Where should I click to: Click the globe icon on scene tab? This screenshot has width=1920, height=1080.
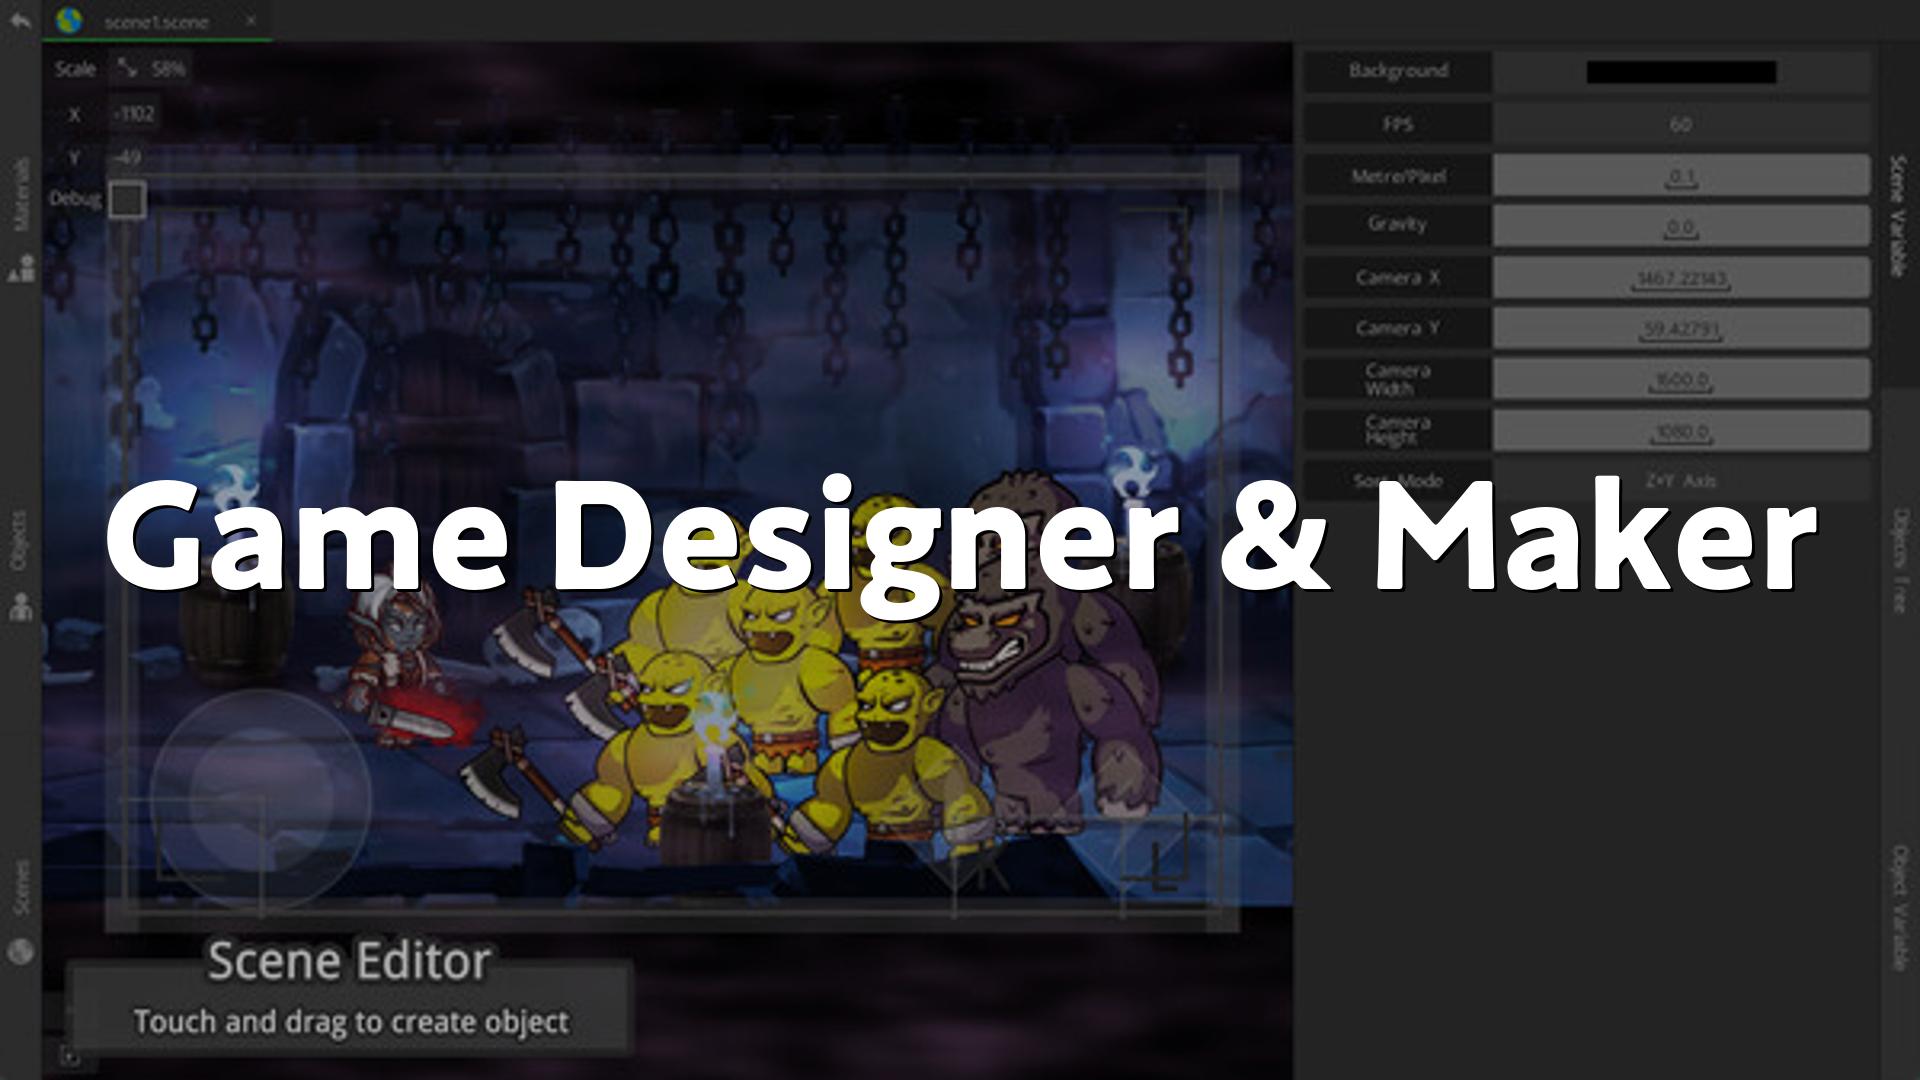[70, 21]
